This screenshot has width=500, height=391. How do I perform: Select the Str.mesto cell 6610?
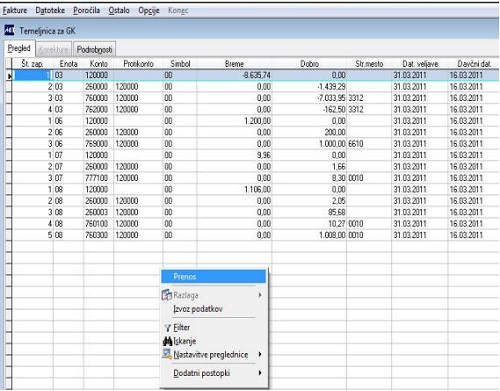(369, 144)
